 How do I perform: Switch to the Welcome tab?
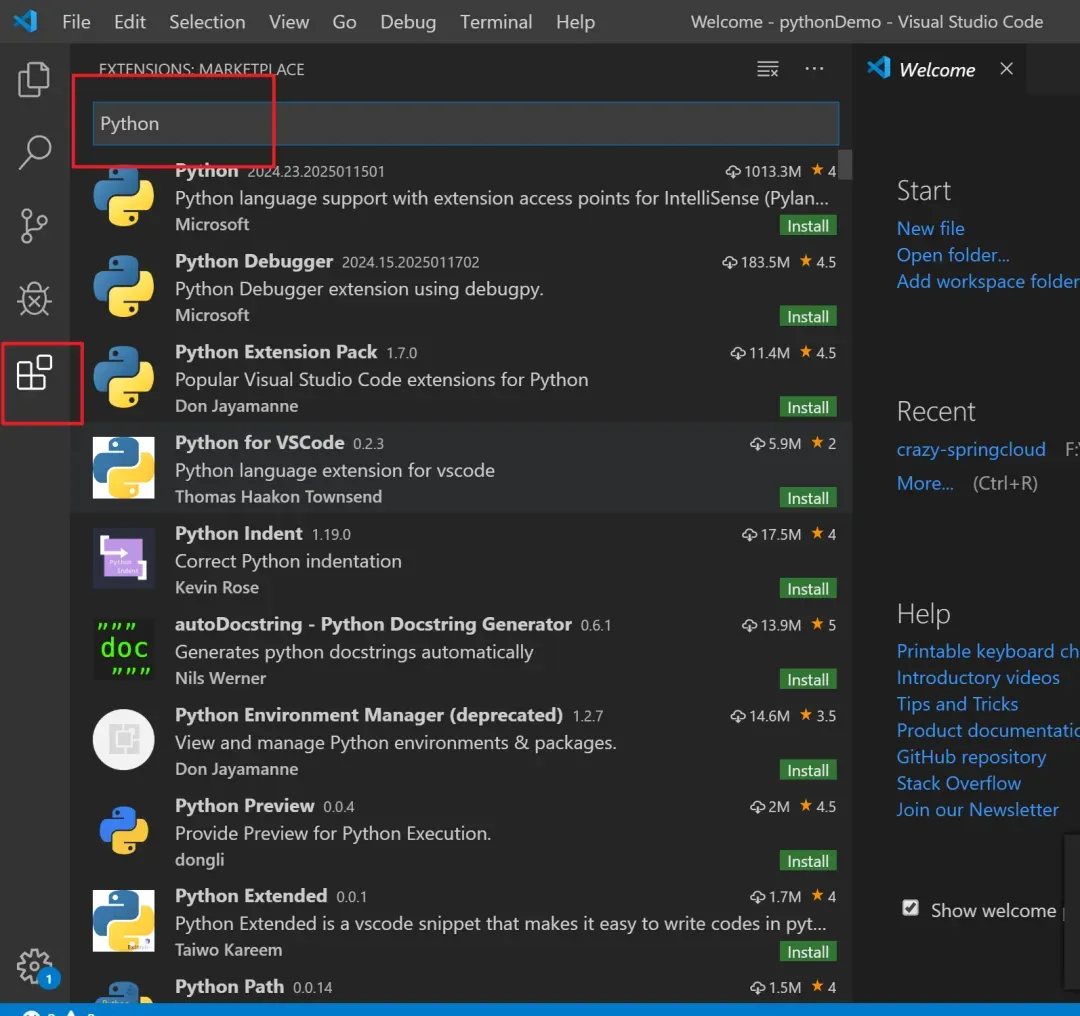pyautogui.click(x=937, y=70)
